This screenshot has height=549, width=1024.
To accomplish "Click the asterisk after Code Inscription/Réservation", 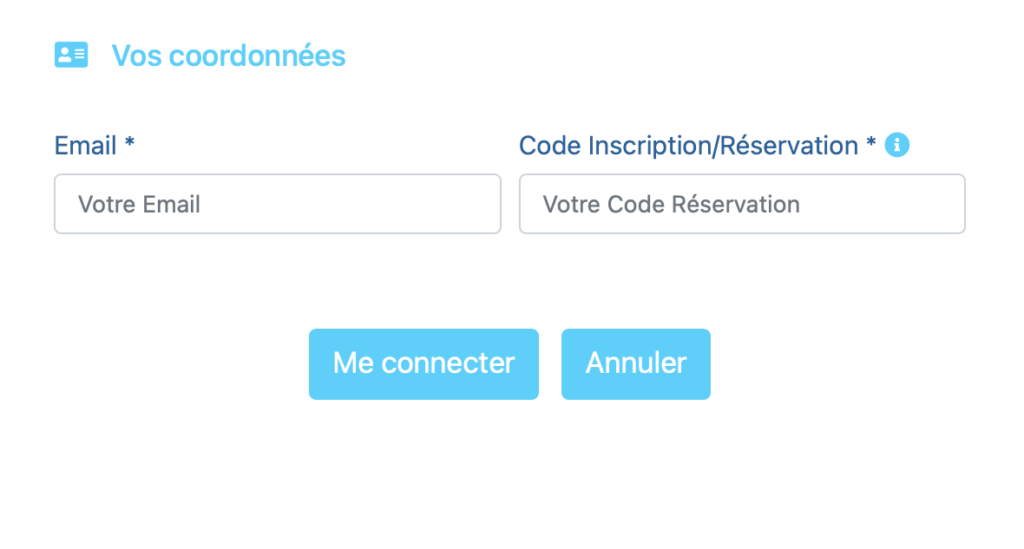I will click(871, 146).
